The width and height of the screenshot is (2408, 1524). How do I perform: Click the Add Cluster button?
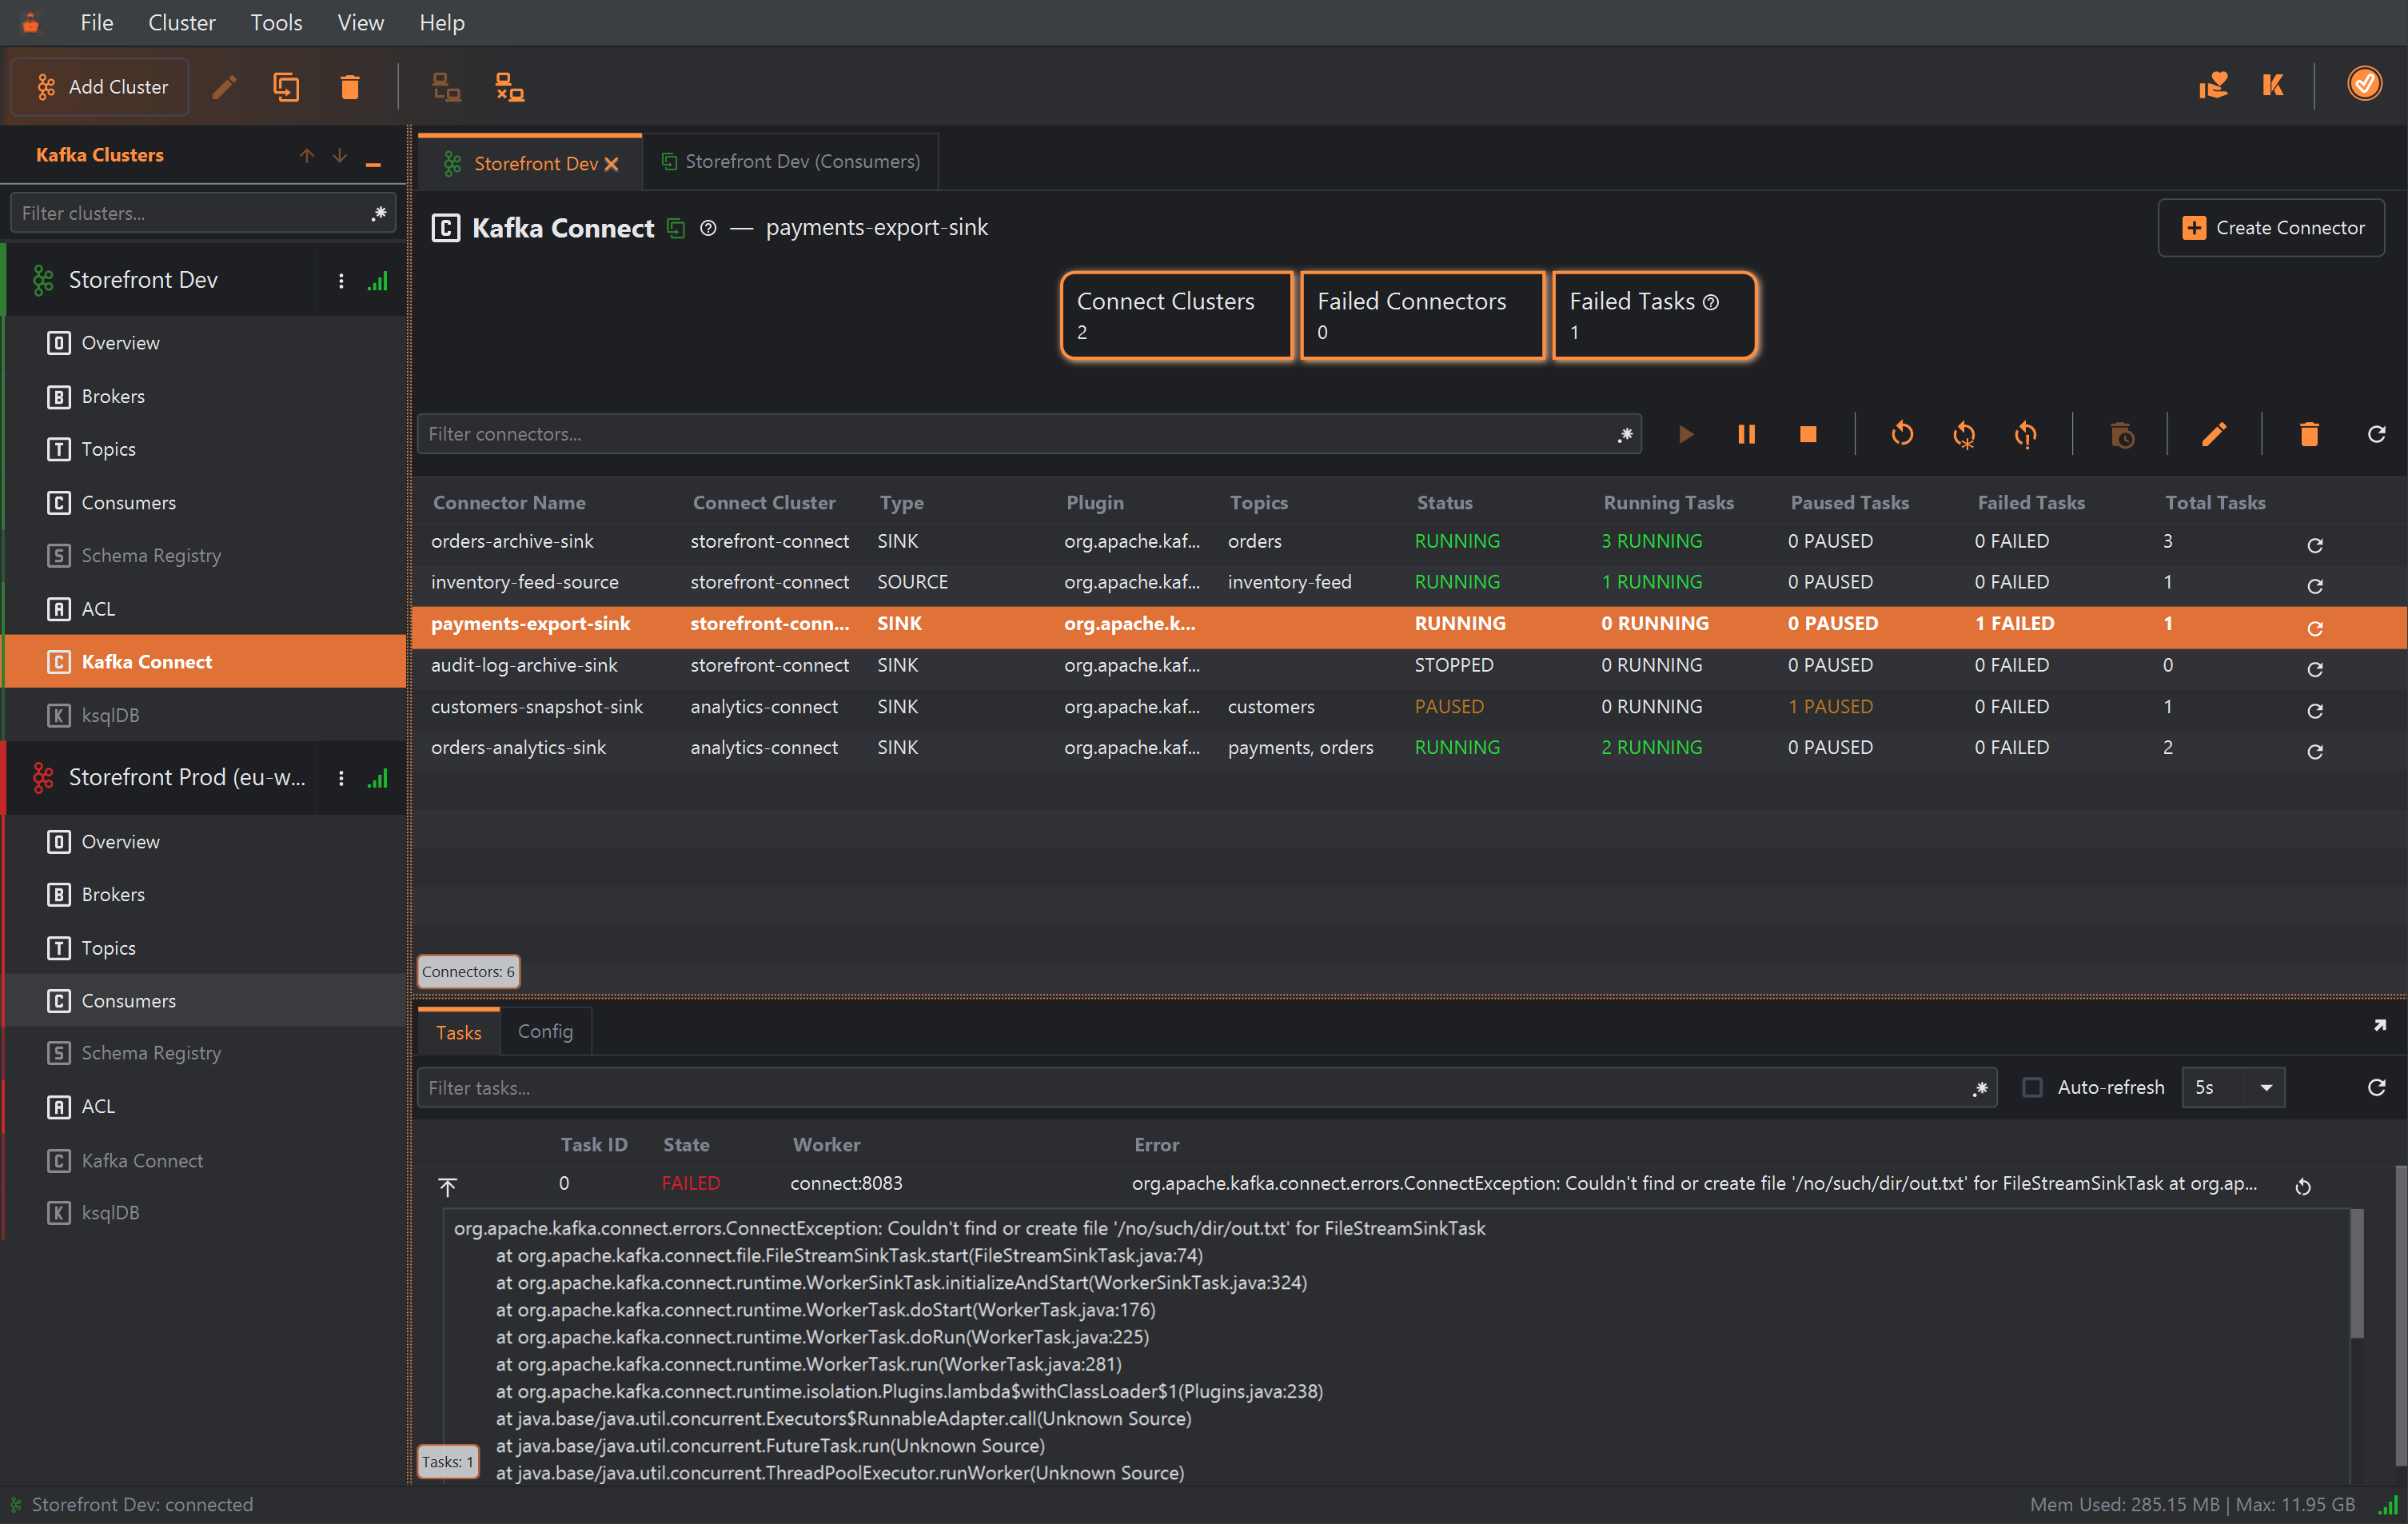(100, 87)
